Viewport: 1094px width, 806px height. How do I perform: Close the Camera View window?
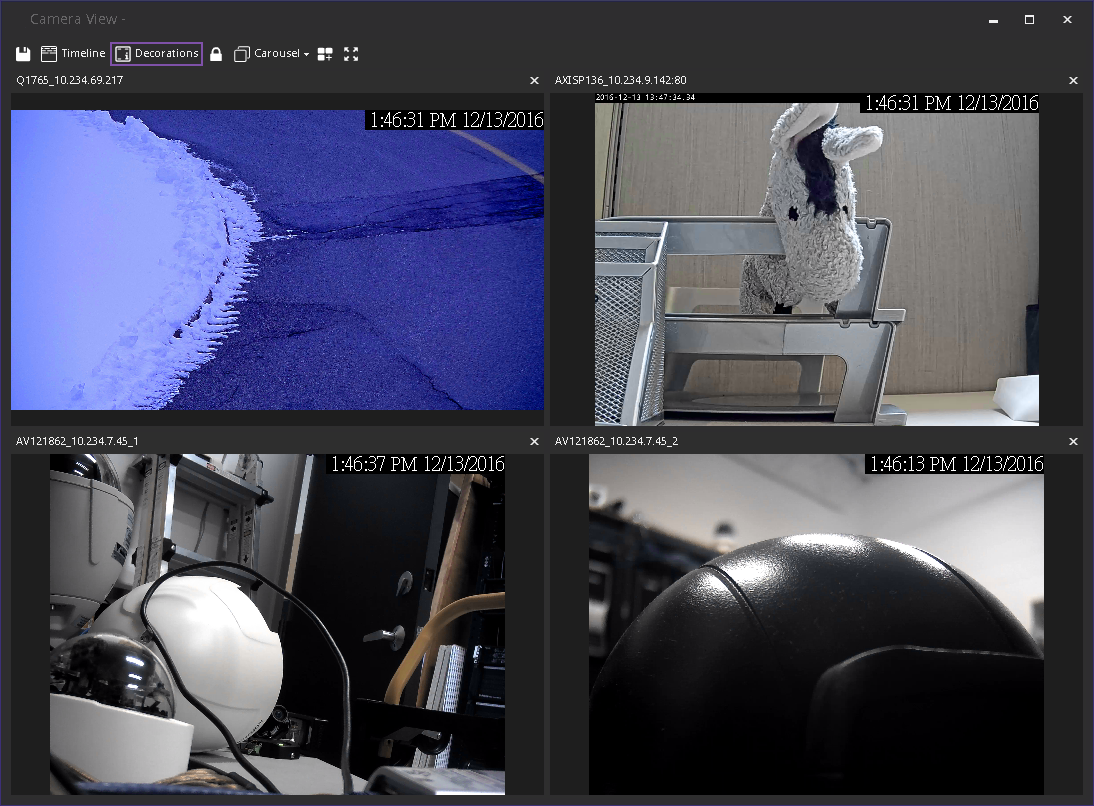pos(1067,20)
